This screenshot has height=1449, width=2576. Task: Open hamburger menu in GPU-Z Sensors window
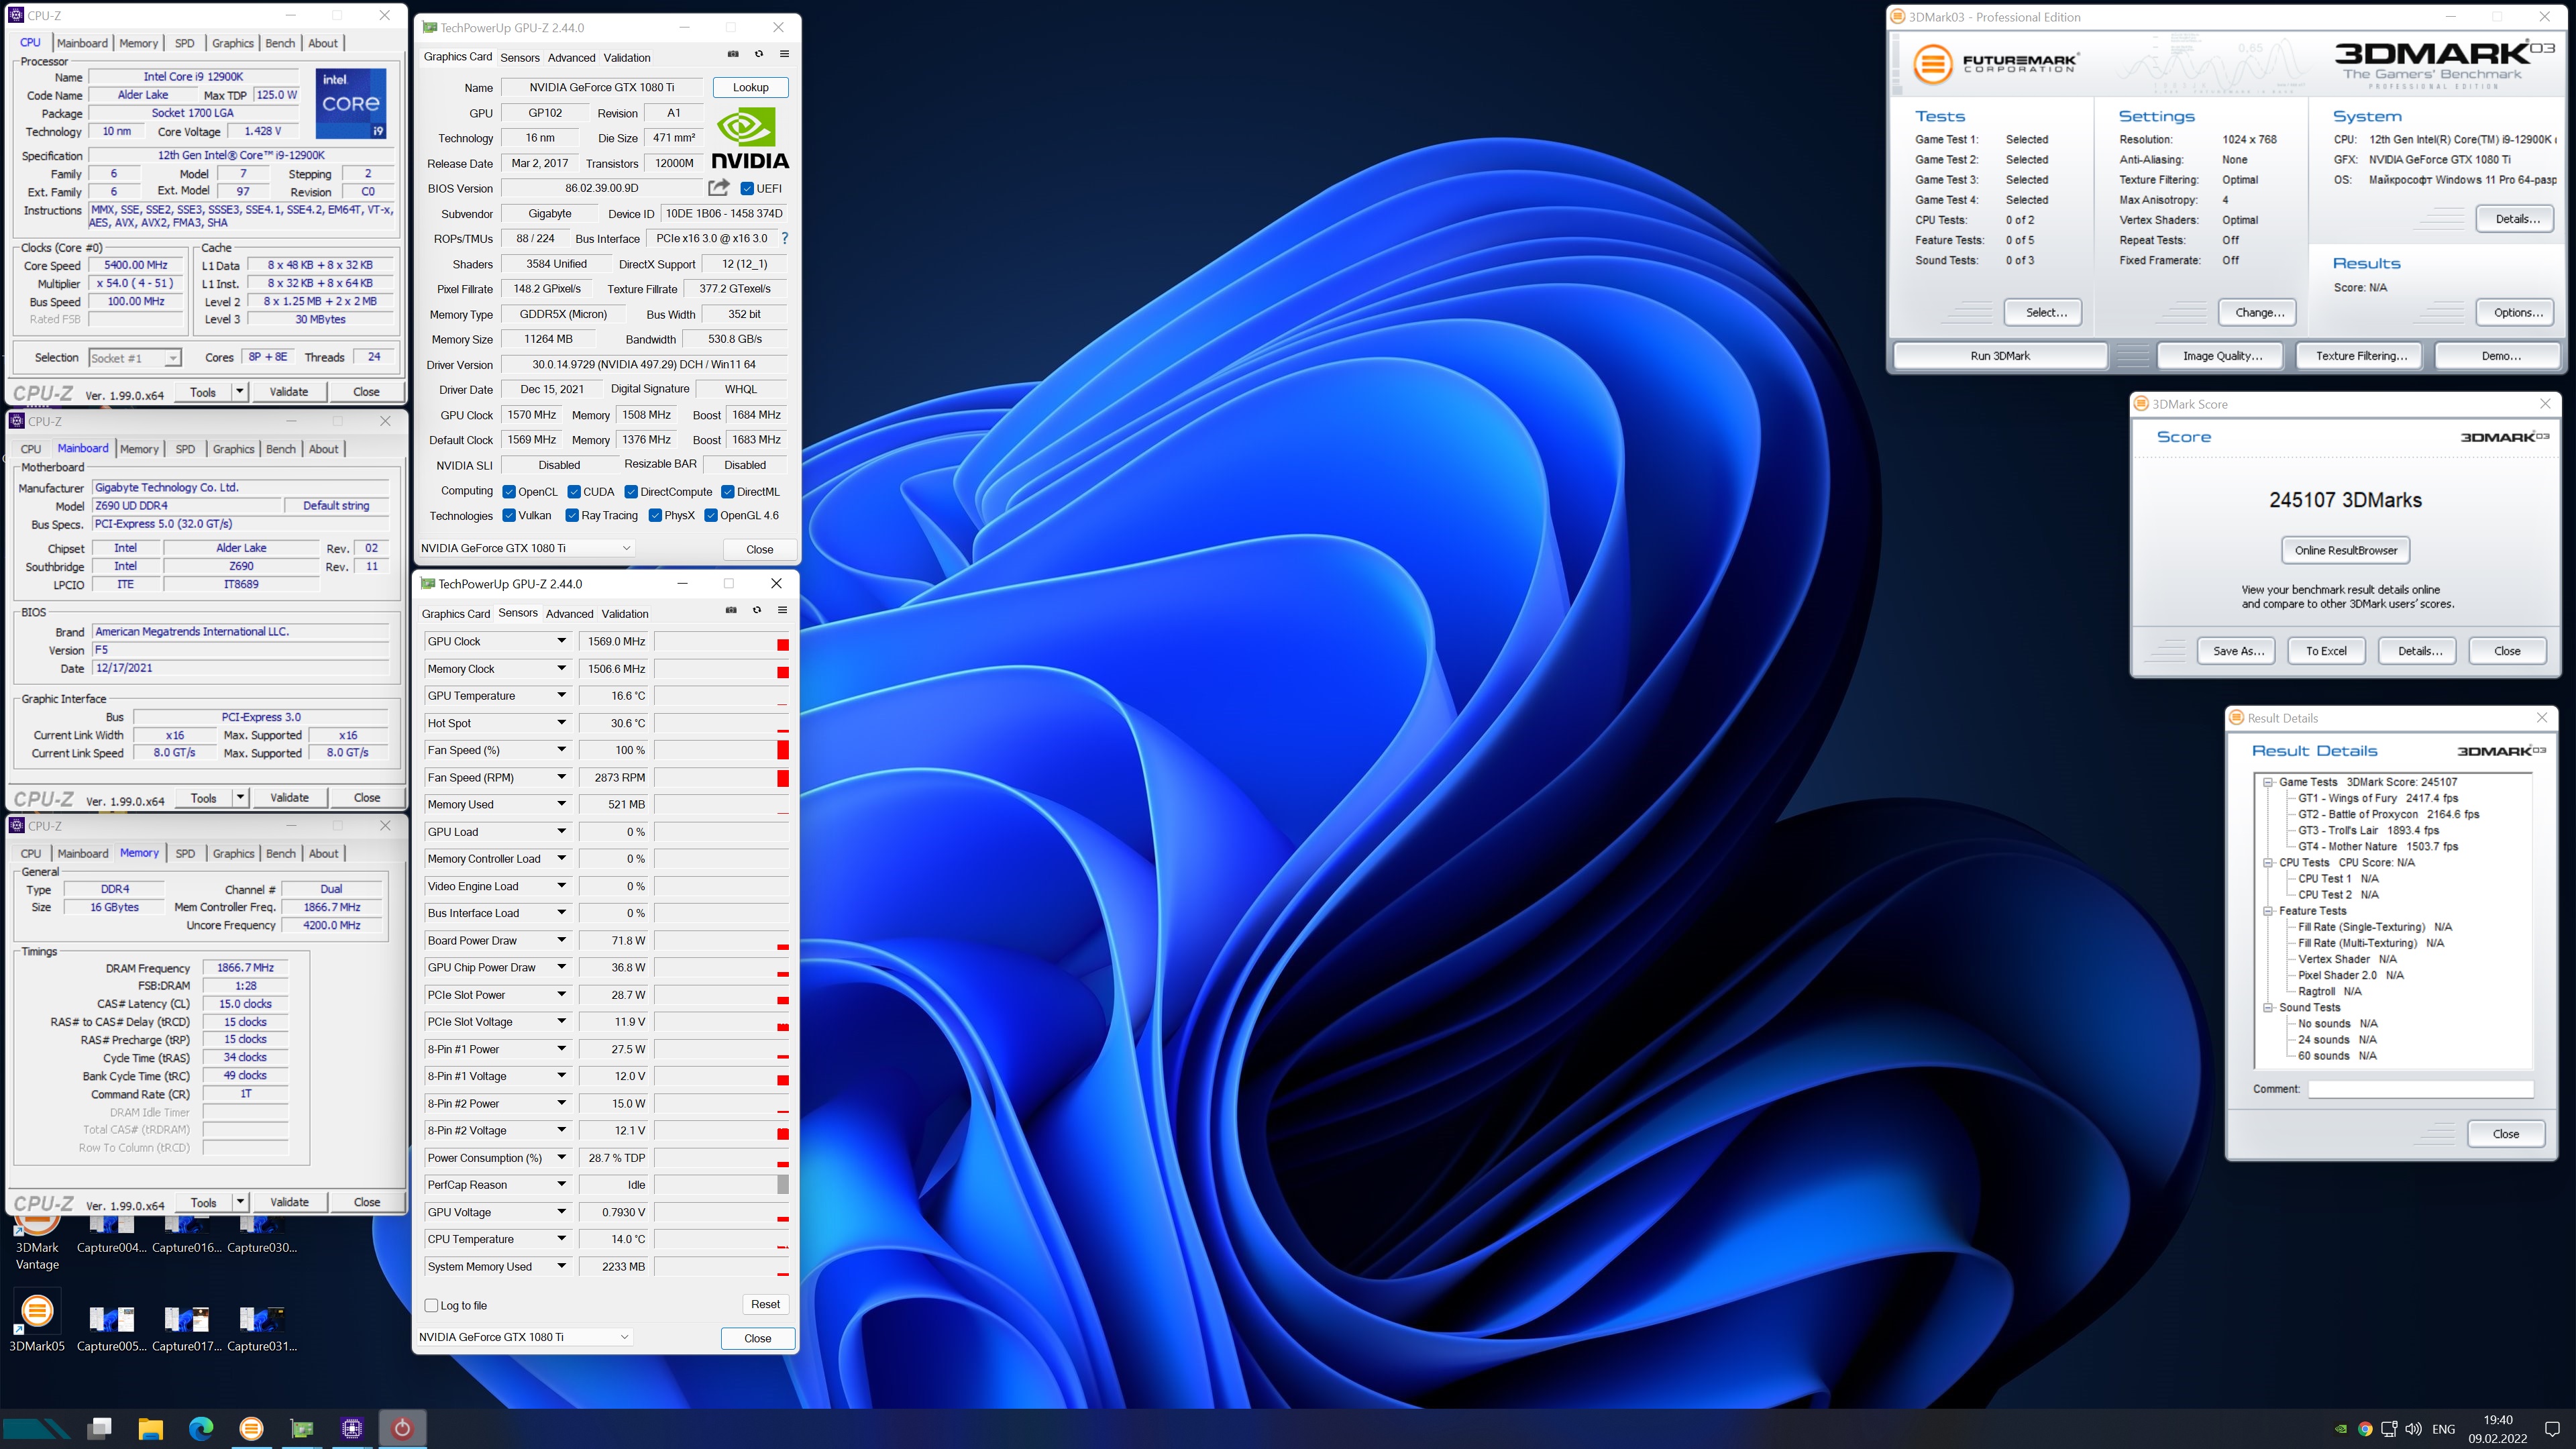[x=782, y=610]
